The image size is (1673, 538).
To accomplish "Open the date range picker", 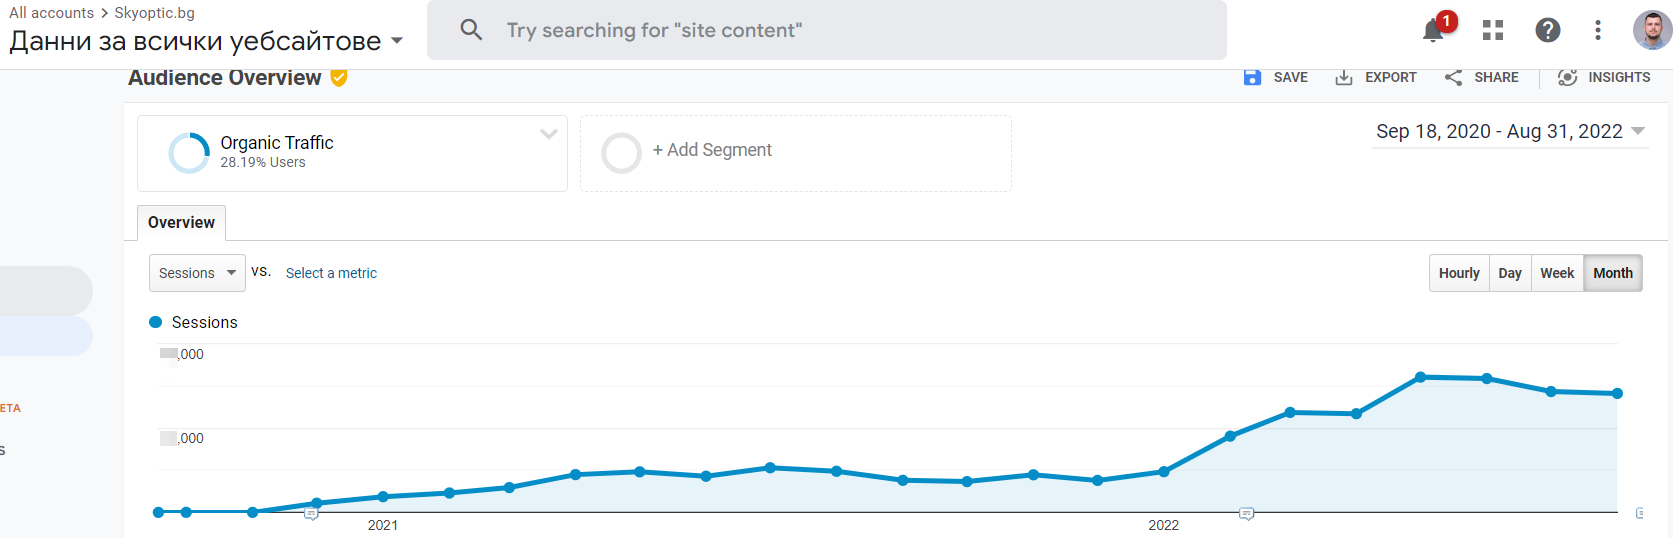I will [1510, 132].
